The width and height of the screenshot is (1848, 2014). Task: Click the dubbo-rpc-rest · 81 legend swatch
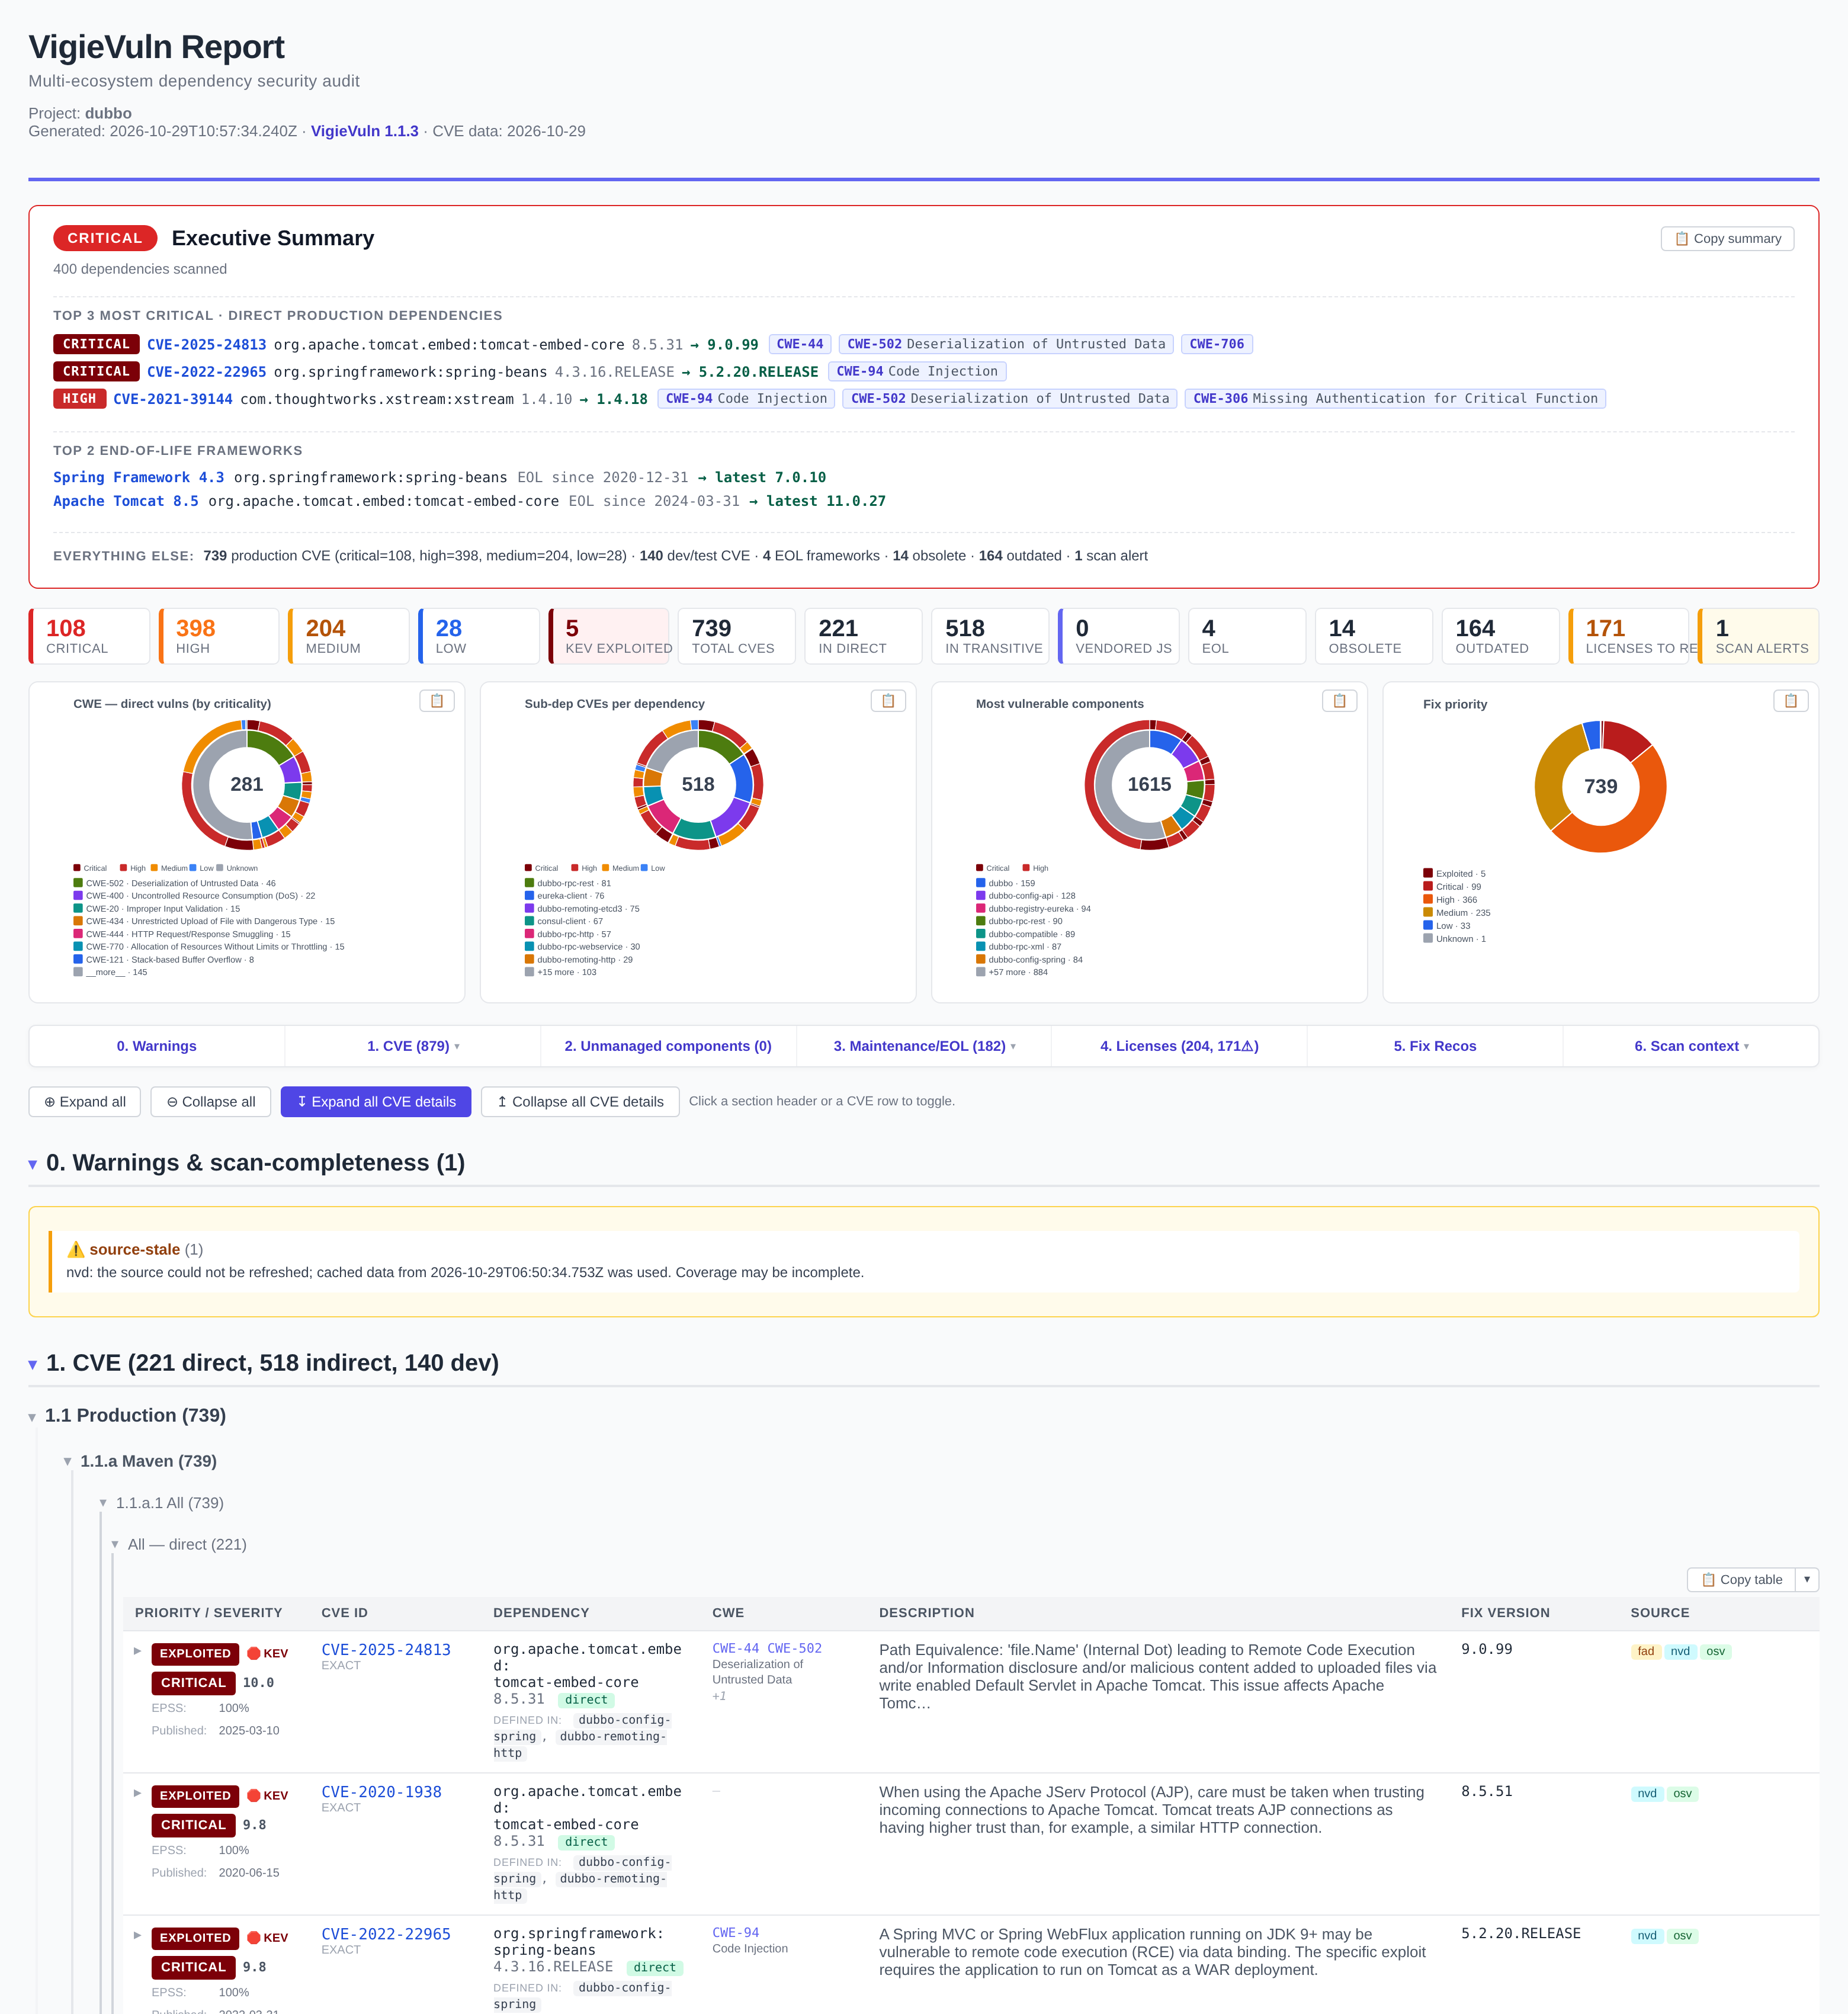click(x=529, y=883)
